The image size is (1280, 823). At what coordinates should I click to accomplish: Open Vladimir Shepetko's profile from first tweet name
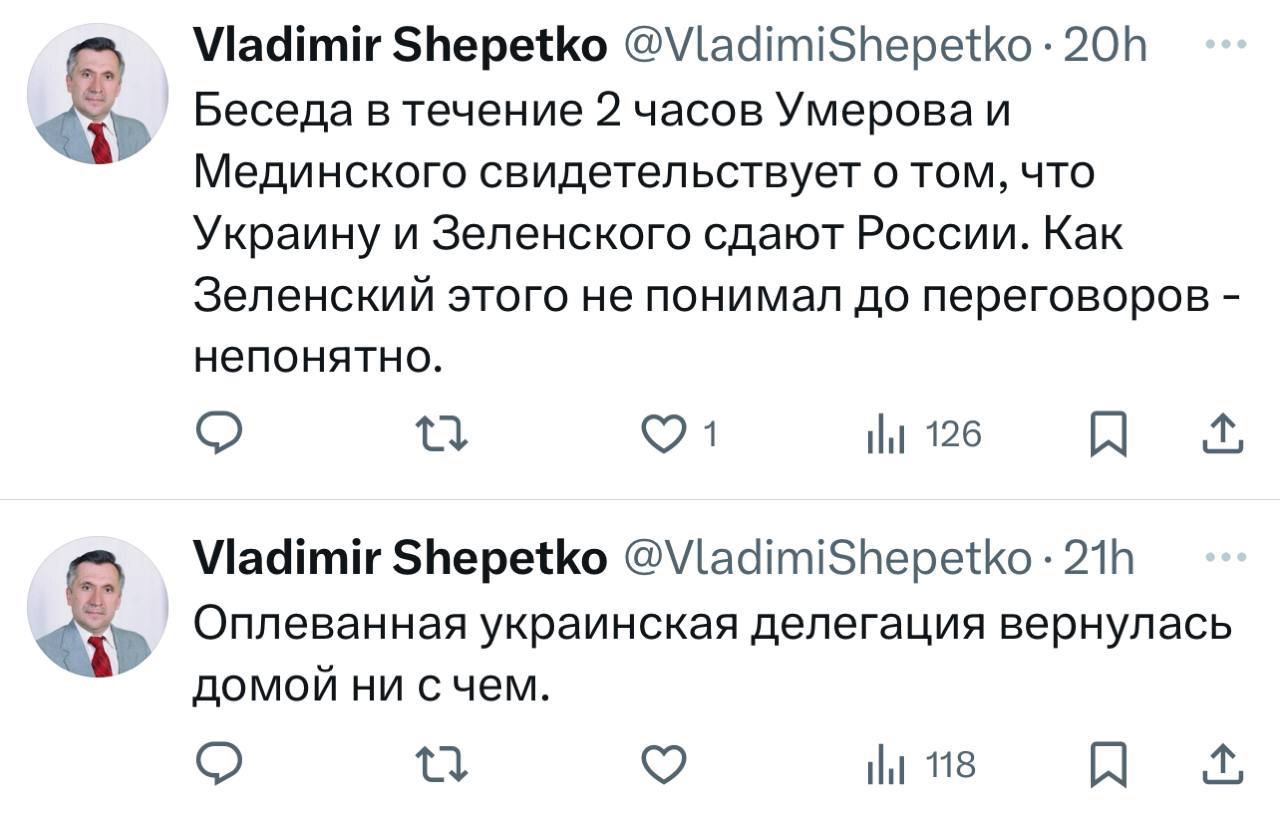tap(398, 46)
